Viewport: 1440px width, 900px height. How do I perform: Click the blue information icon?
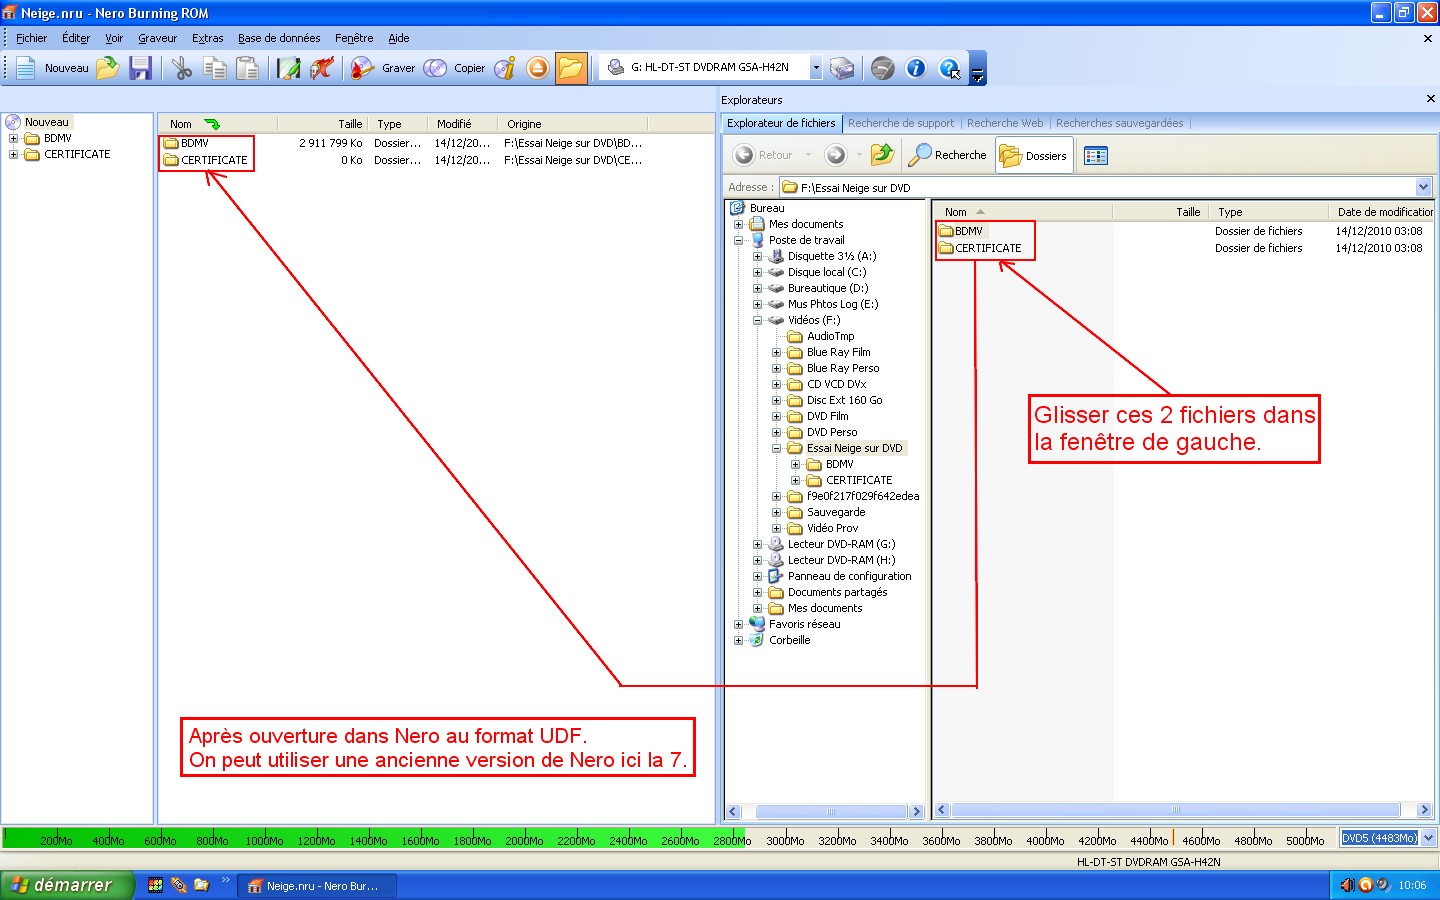click(x=916, y=68)
